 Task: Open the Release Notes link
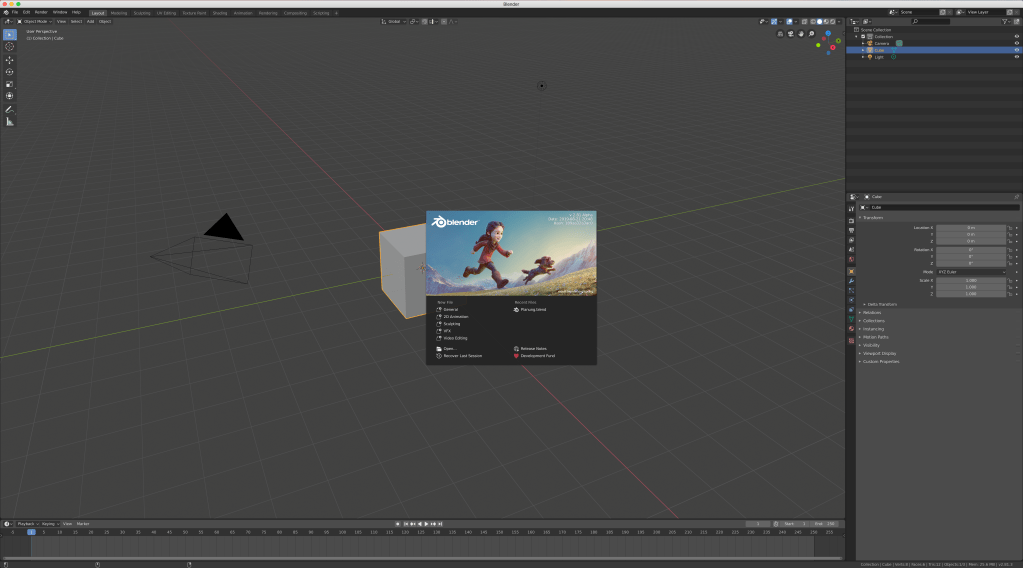pyautogui.click(x=533, y=348)
